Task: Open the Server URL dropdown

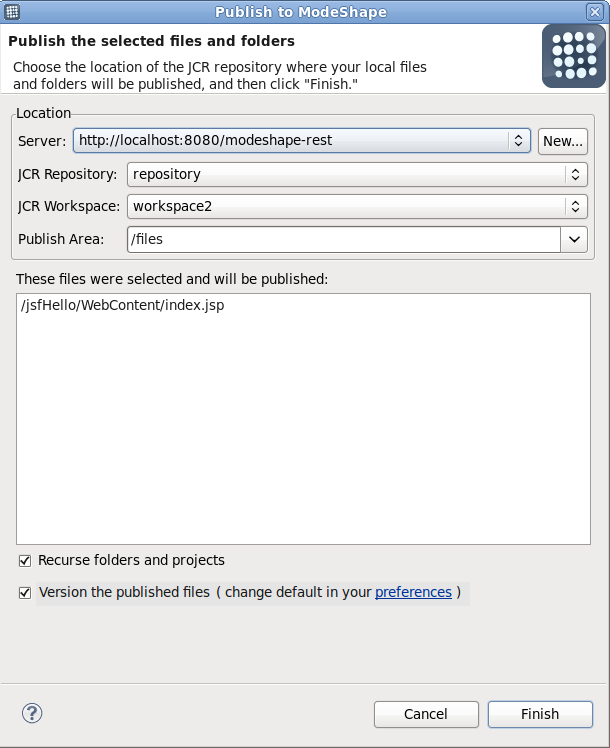Action: (x=519, y=141)
